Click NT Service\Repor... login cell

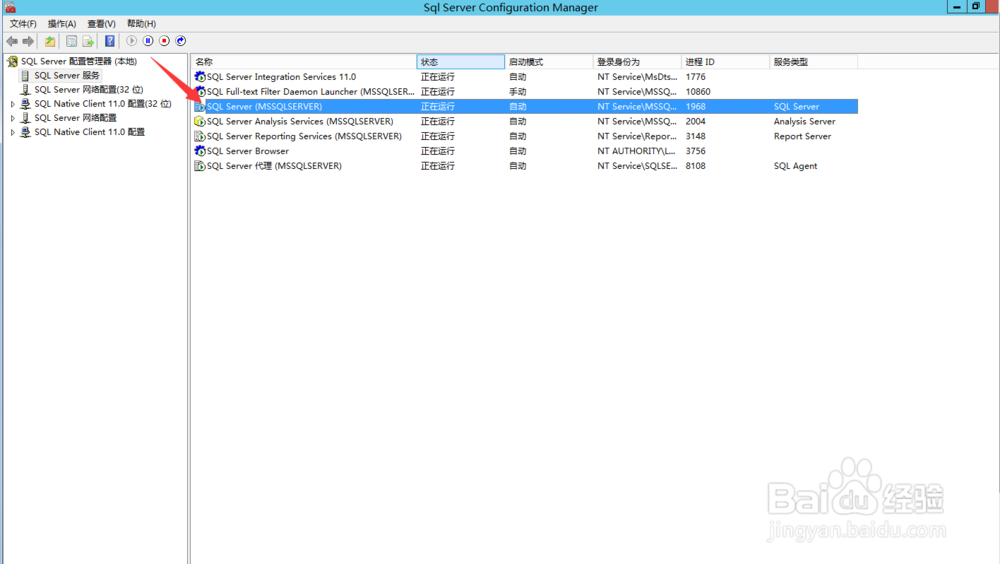[x=636, y=136]
